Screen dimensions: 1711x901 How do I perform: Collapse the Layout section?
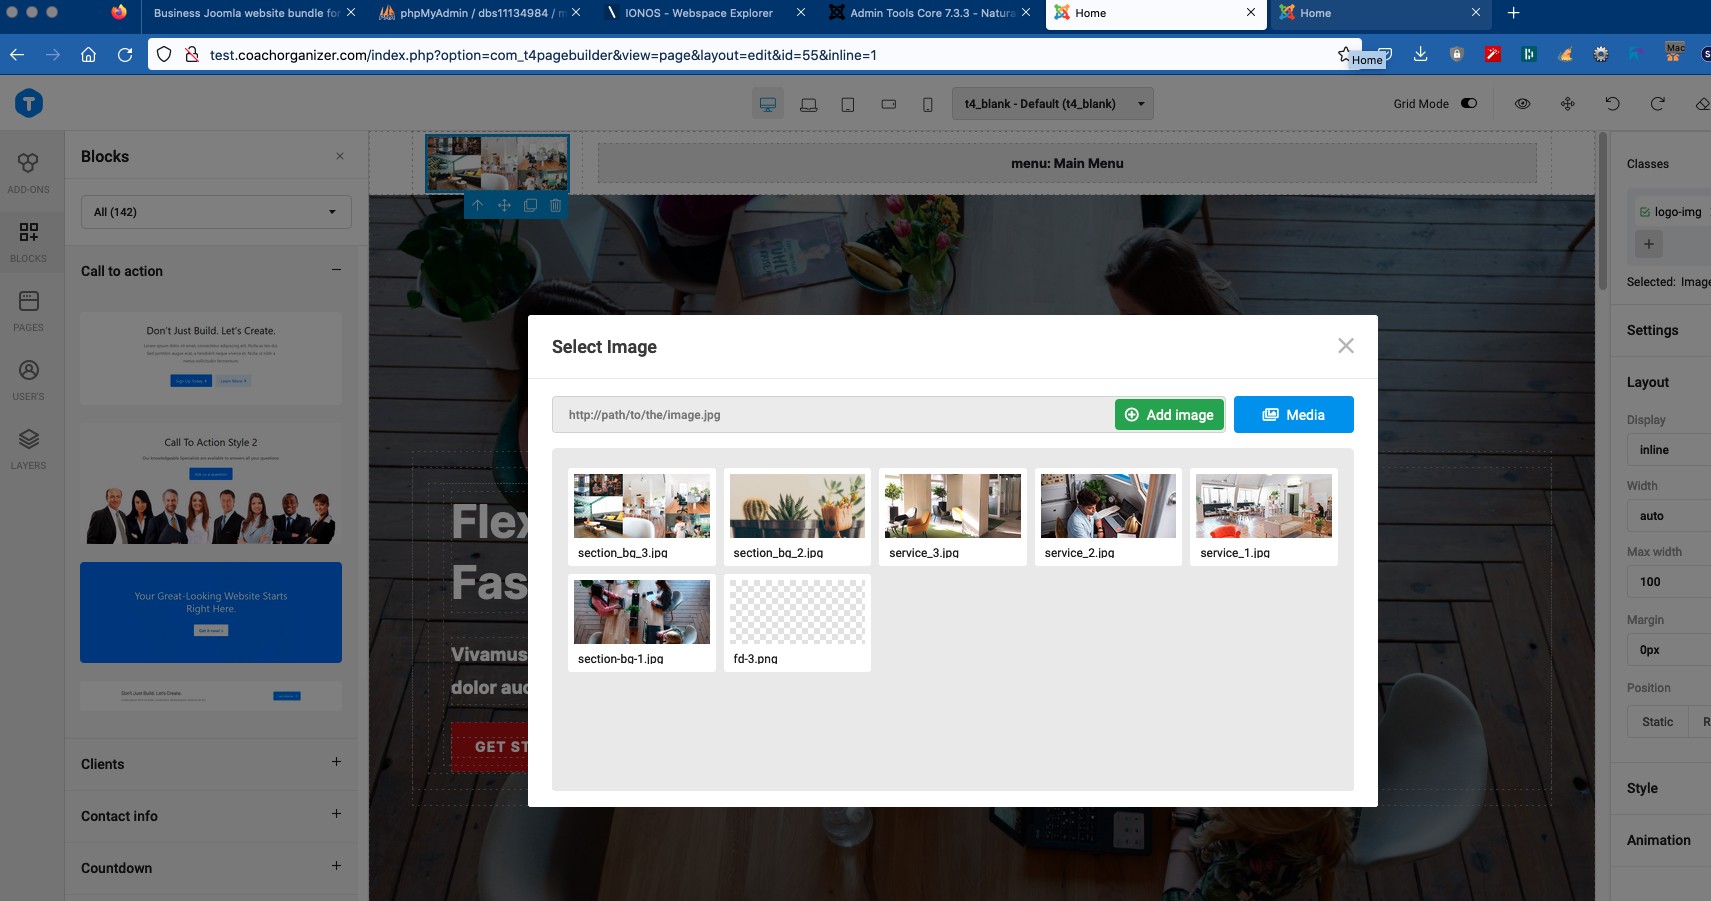pyautogui.click(x=1648, y=382)
